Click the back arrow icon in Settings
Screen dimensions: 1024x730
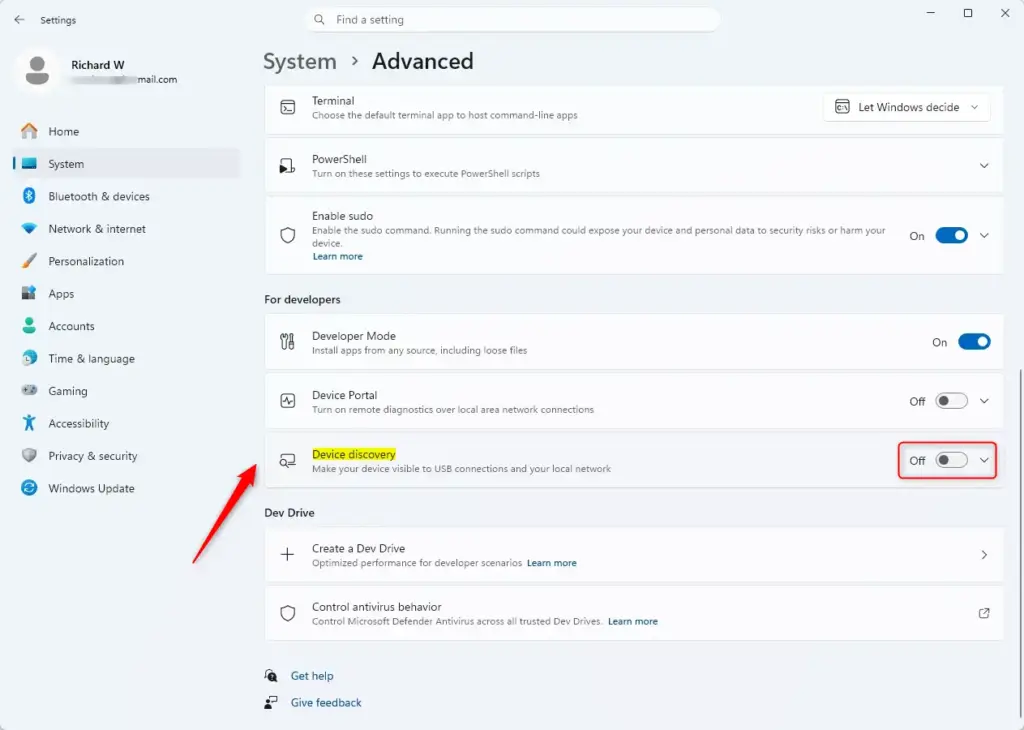click(x=19, y=20)
